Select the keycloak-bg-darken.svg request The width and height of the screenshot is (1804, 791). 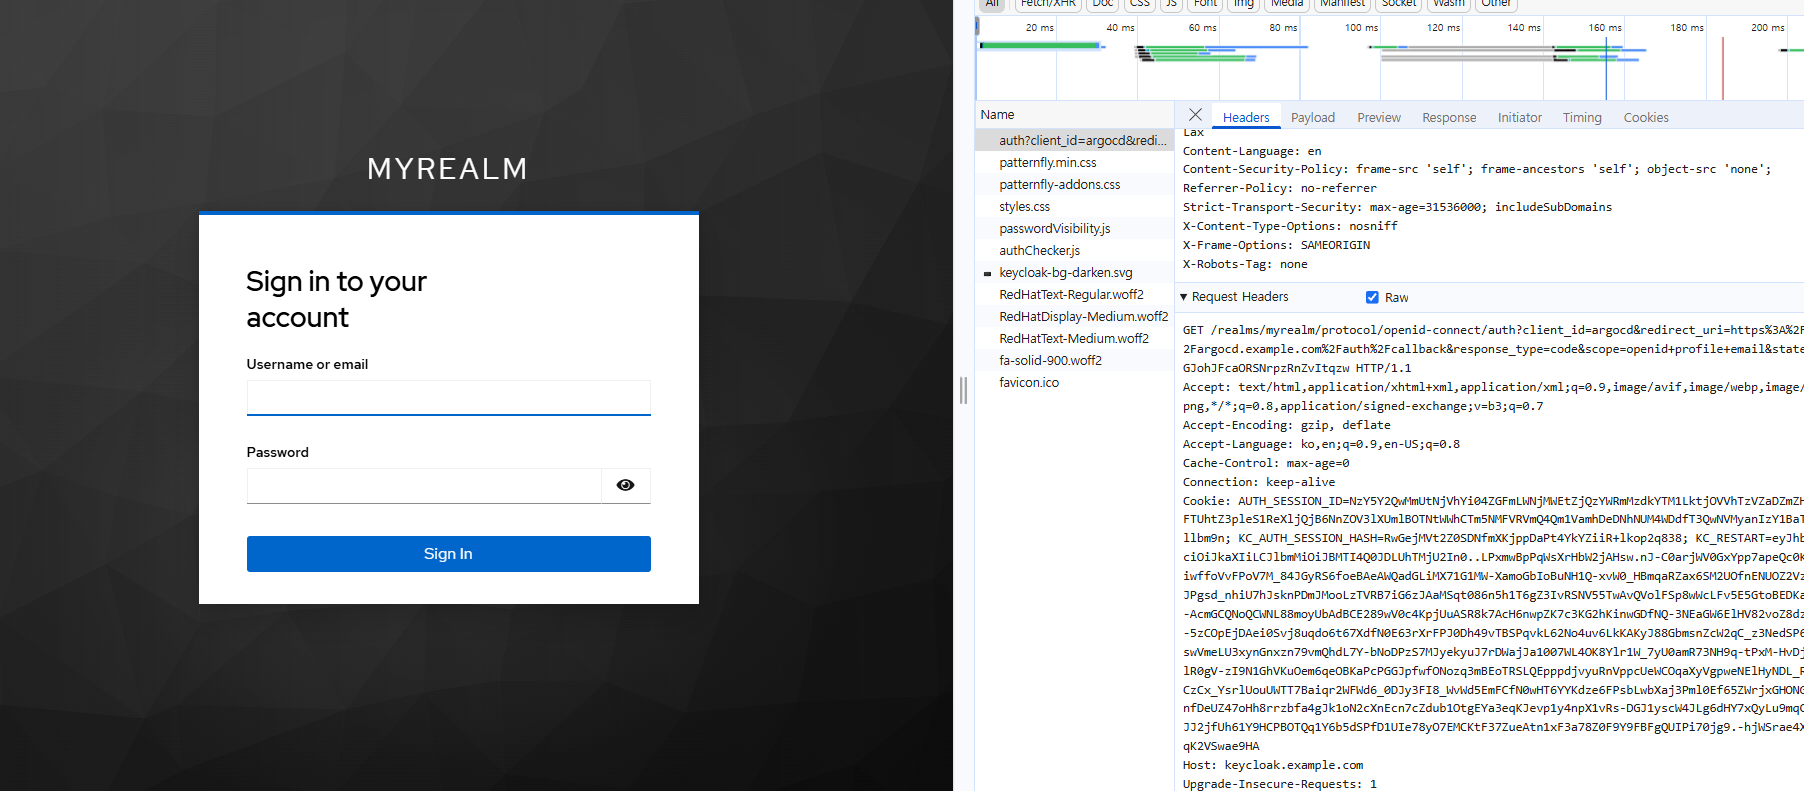pos(1074,272)
